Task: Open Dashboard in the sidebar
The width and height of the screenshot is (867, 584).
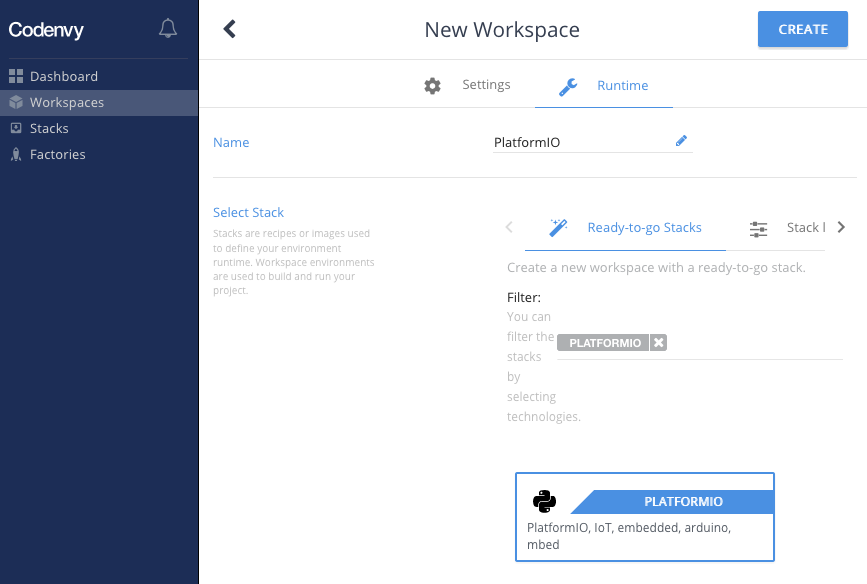Action: 99,76
